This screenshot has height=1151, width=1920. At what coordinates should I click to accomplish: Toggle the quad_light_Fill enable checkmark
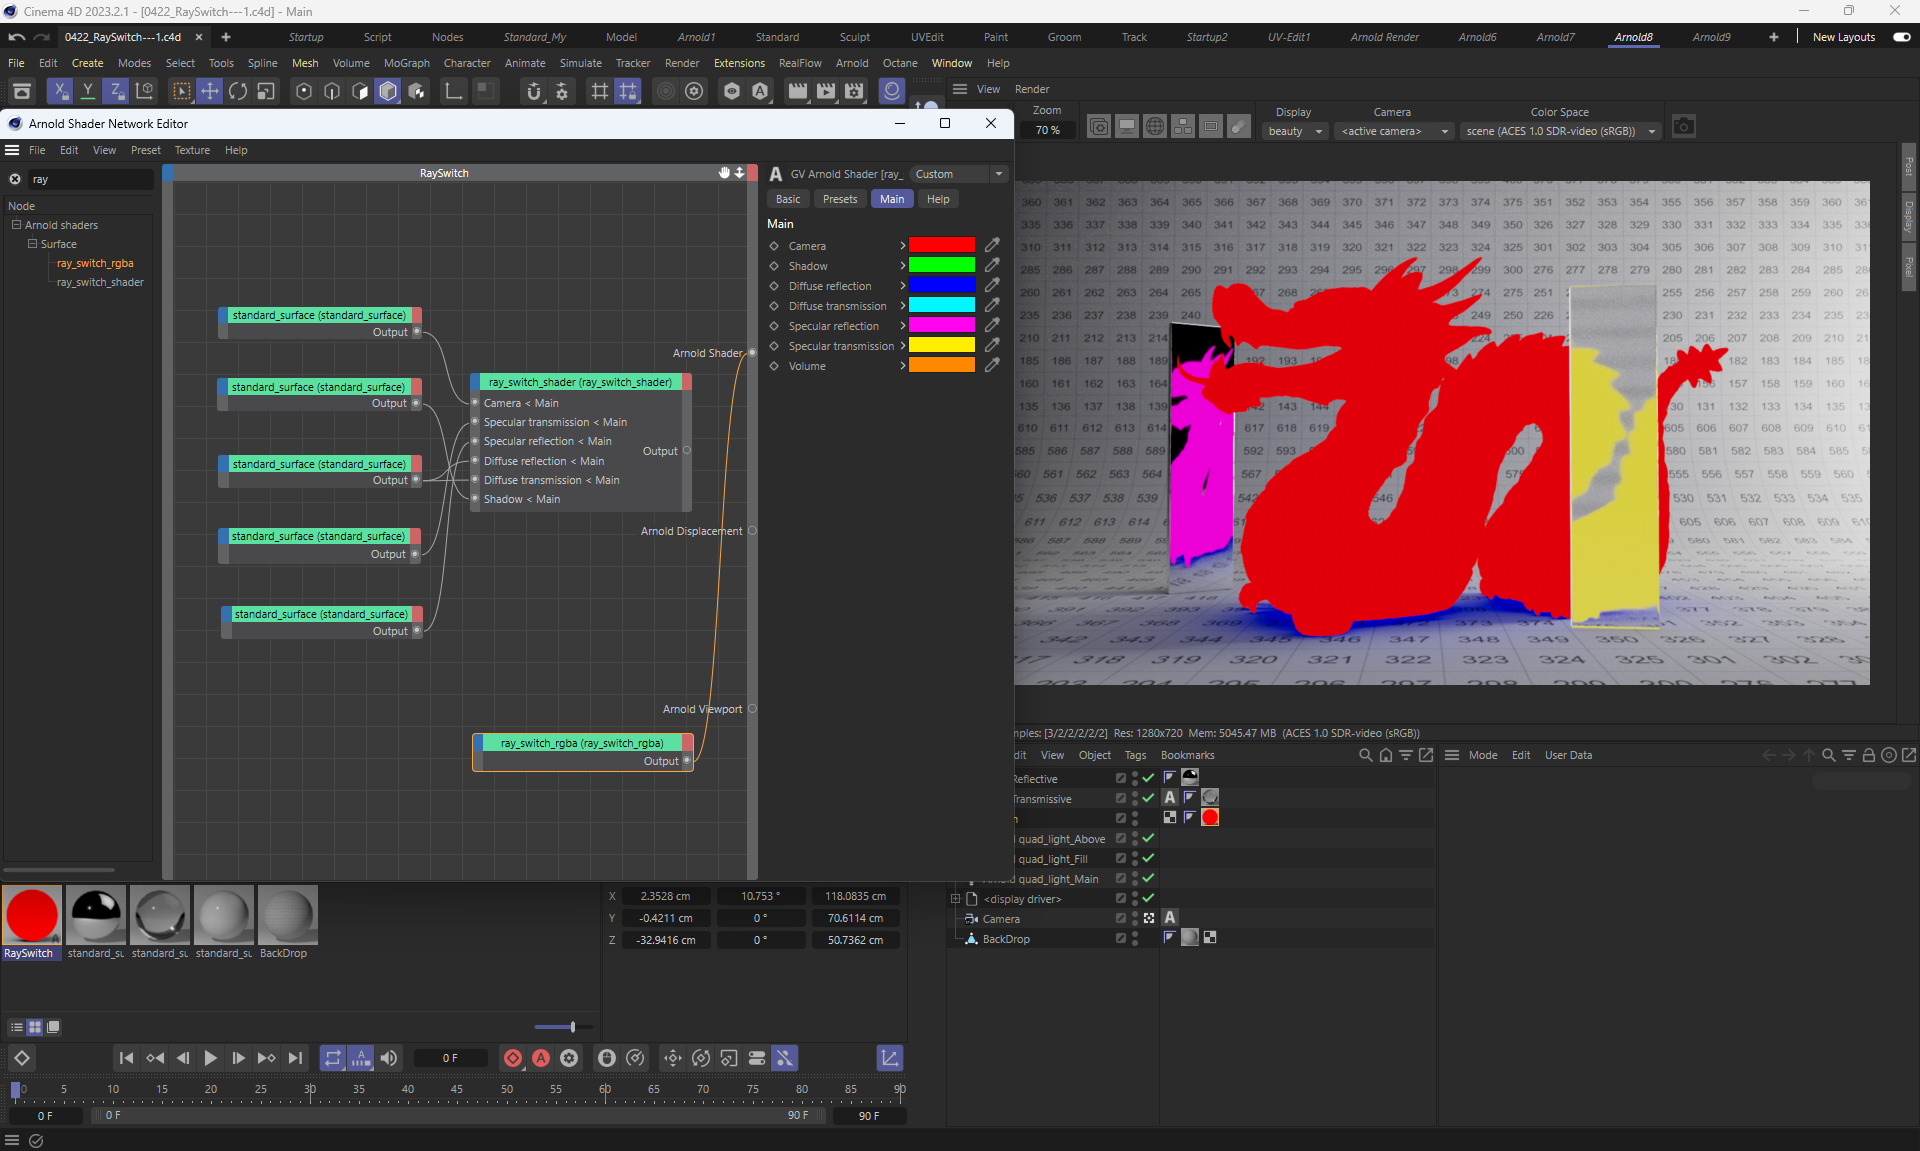pos(1148,858)
